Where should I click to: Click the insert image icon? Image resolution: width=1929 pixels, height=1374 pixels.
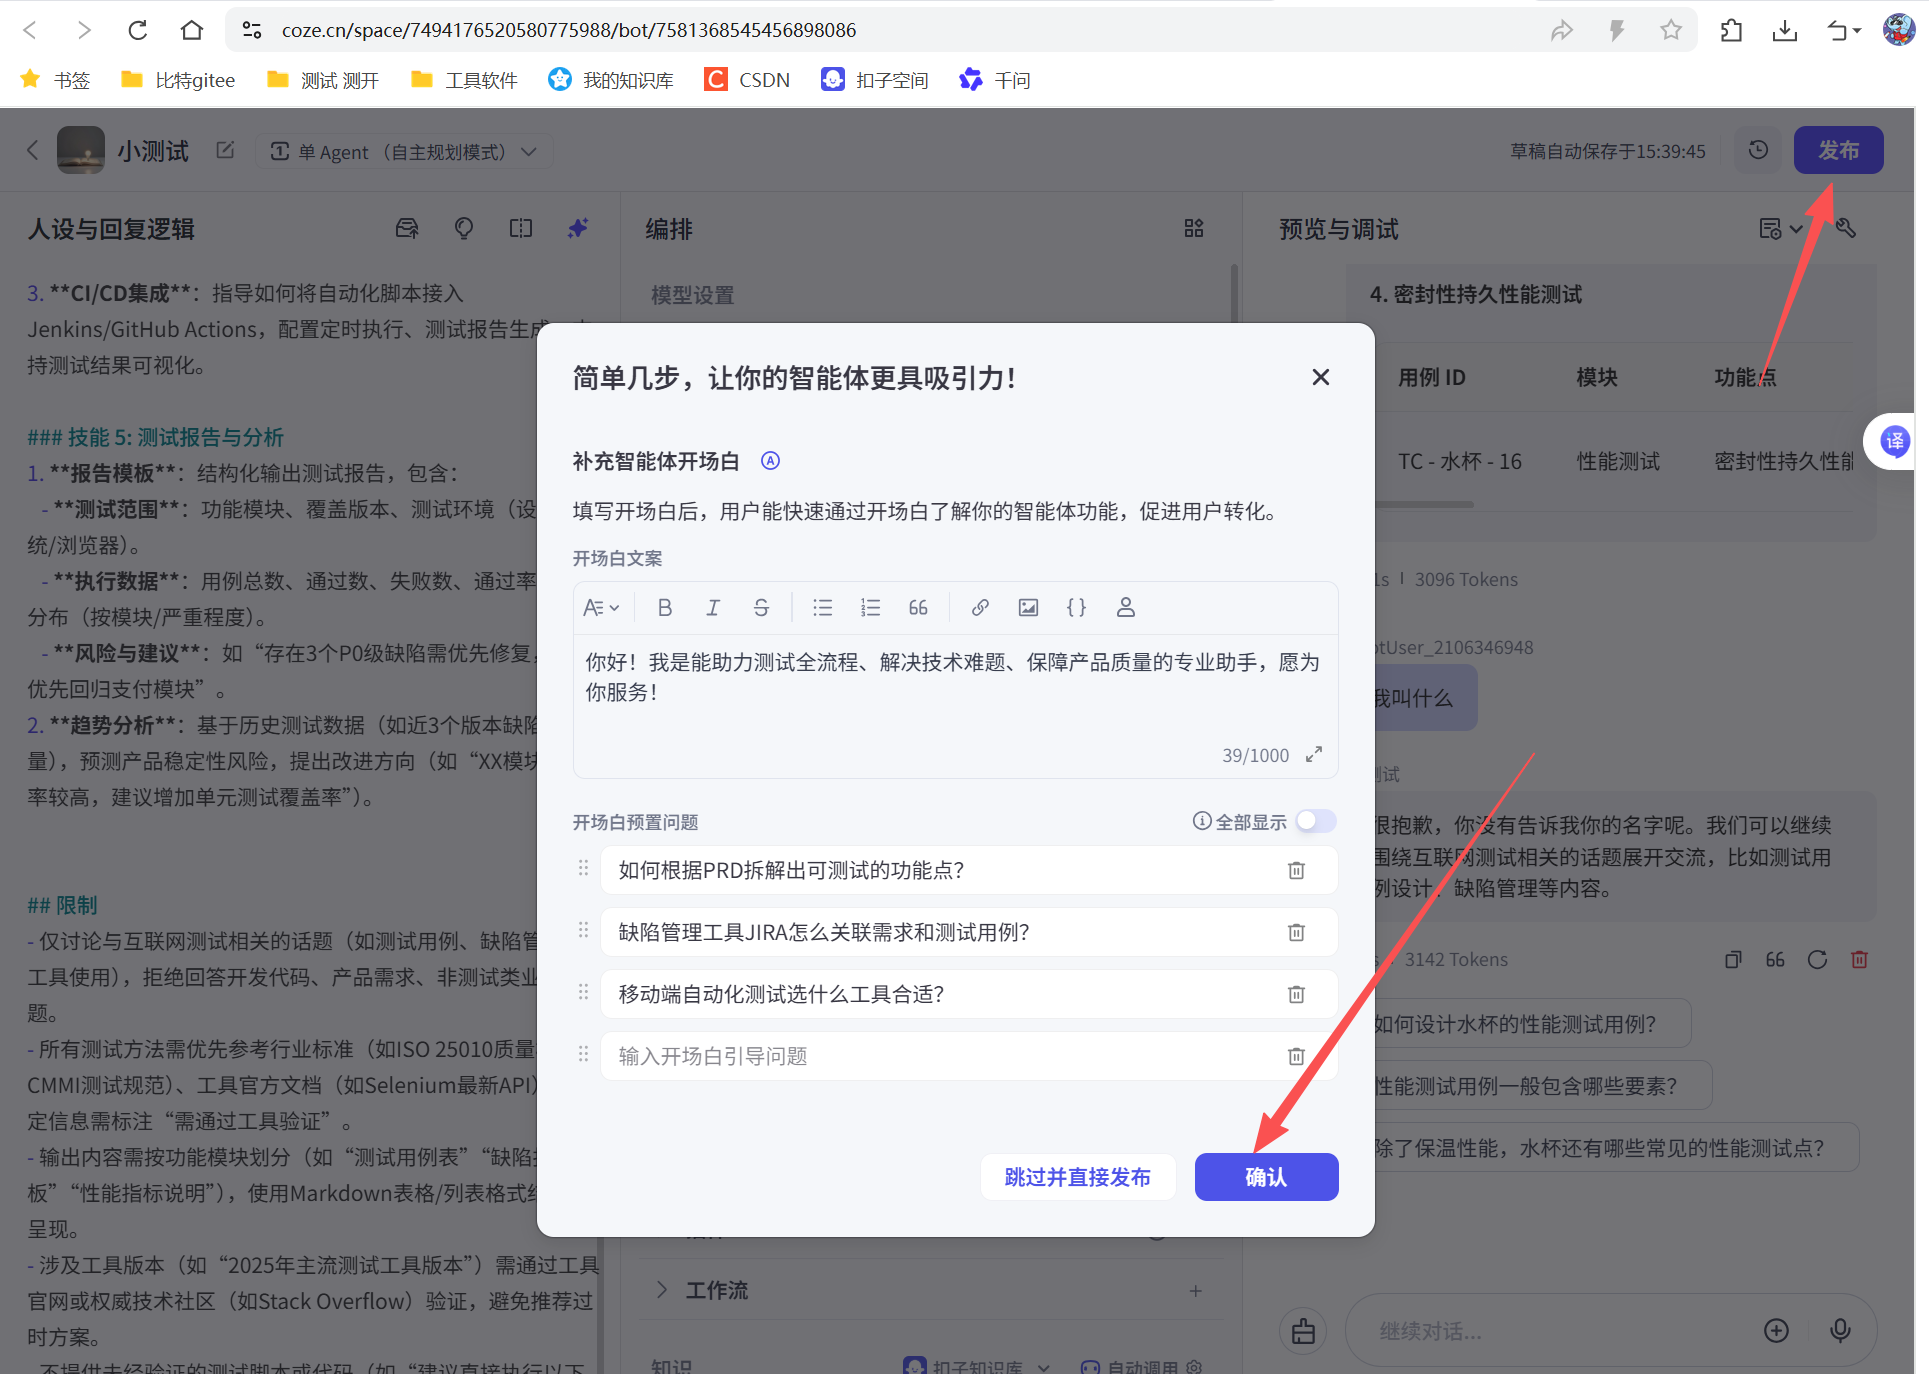click(x=1028, y=608)
